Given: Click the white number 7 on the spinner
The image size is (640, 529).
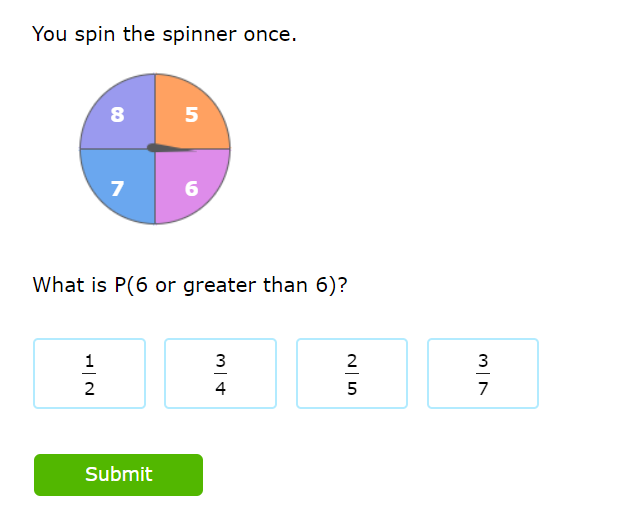Looking at the screenshot, I should click(117, 187).
